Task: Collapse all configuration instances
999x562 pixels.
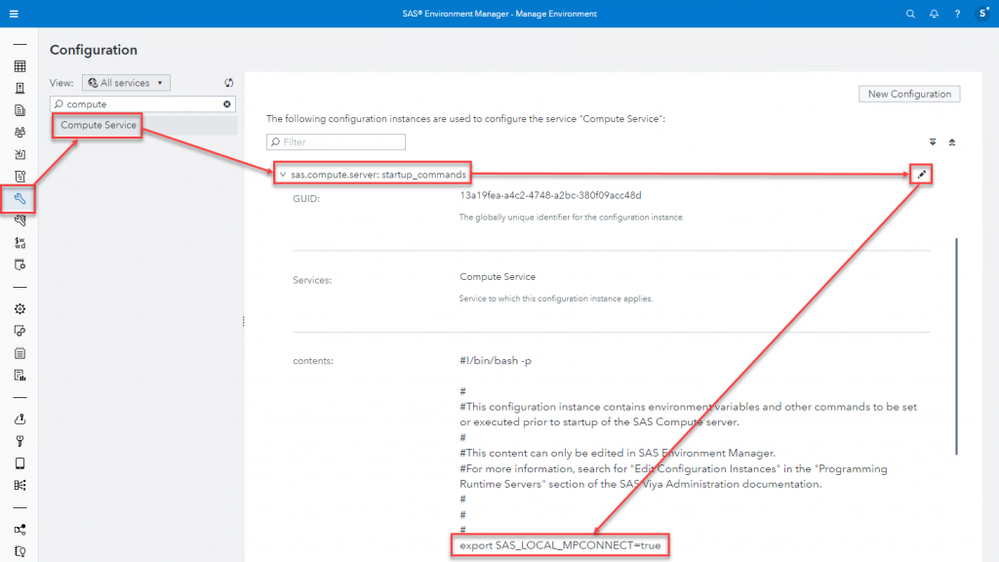Action: point(952,142)
